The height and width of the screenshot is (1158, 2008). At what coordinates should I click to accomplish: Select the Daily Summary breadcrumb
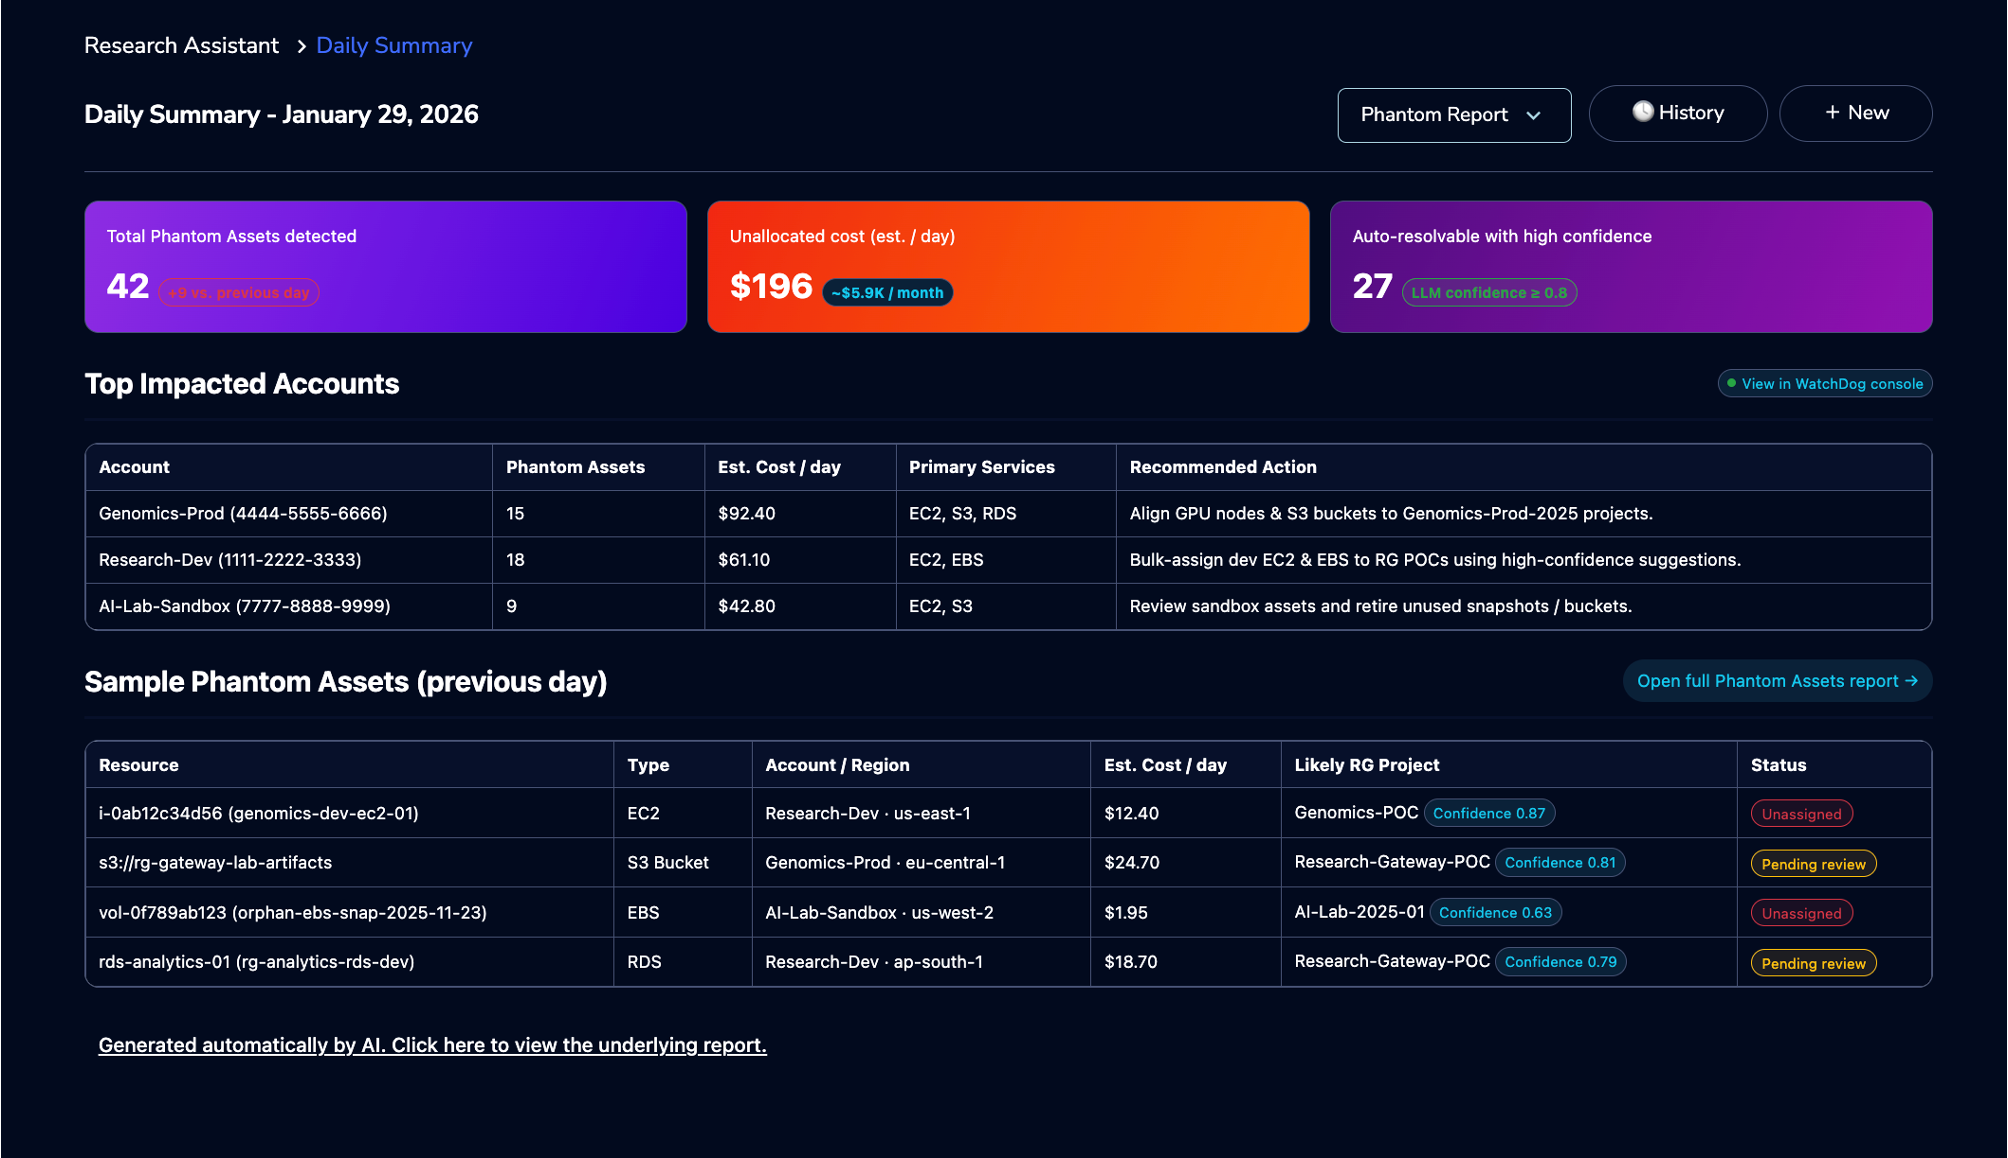tap(394, 46)
